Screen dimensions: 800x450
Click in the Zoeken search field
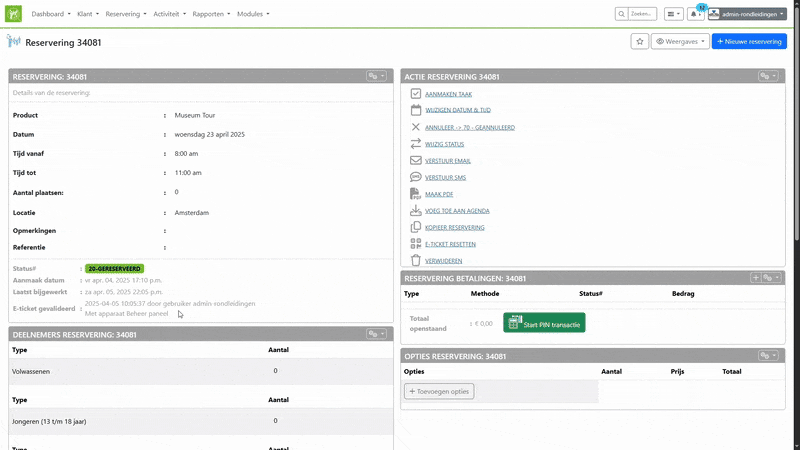(x=640, y=14)
